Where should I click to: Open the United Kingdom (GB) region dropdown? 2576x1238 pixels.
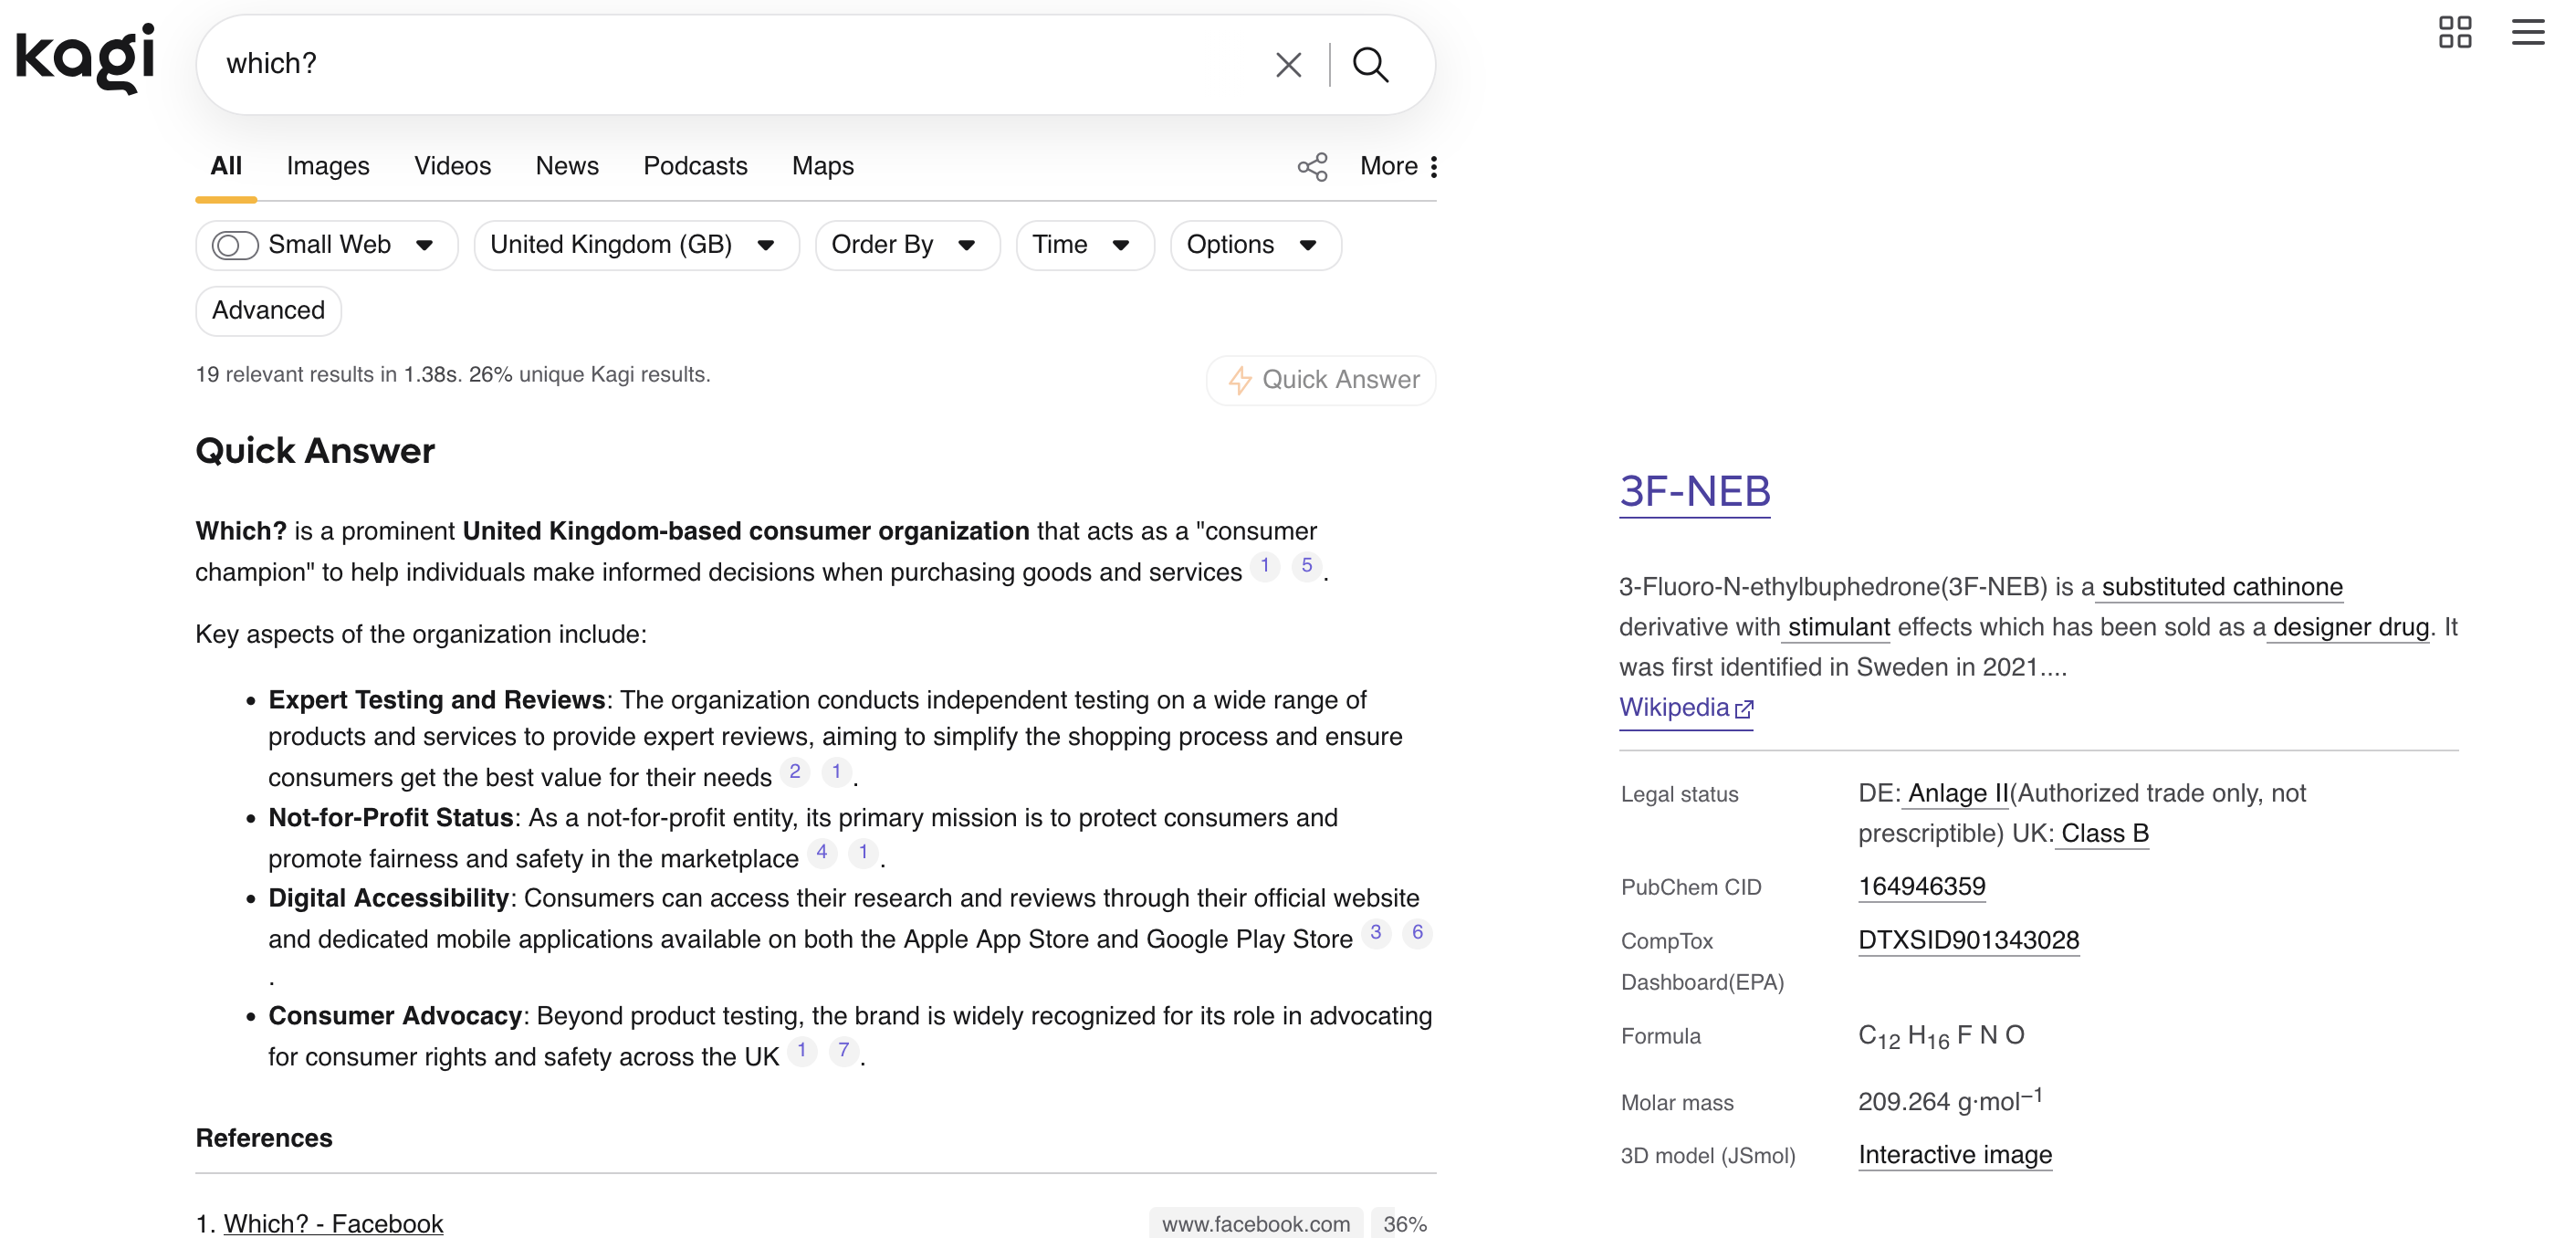(636, 245)
